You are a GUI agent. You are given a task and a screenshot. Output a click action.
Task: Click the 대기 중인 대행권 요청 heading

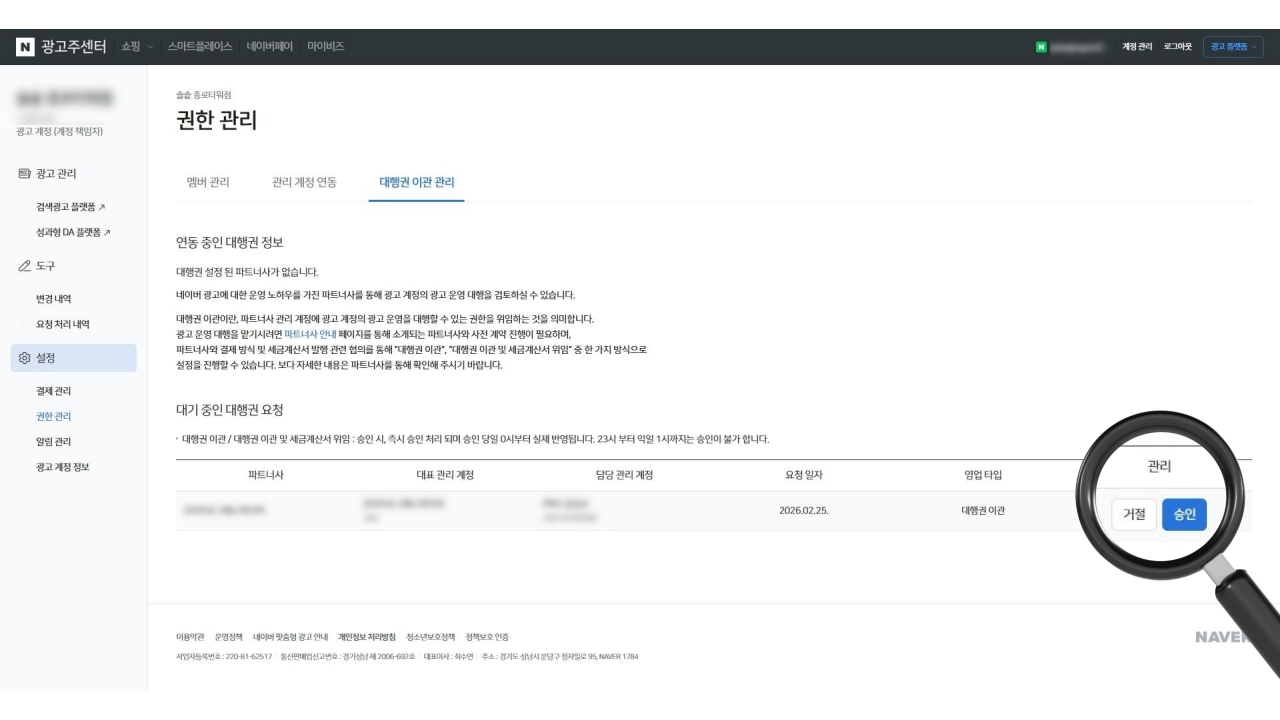pos(230,410)
